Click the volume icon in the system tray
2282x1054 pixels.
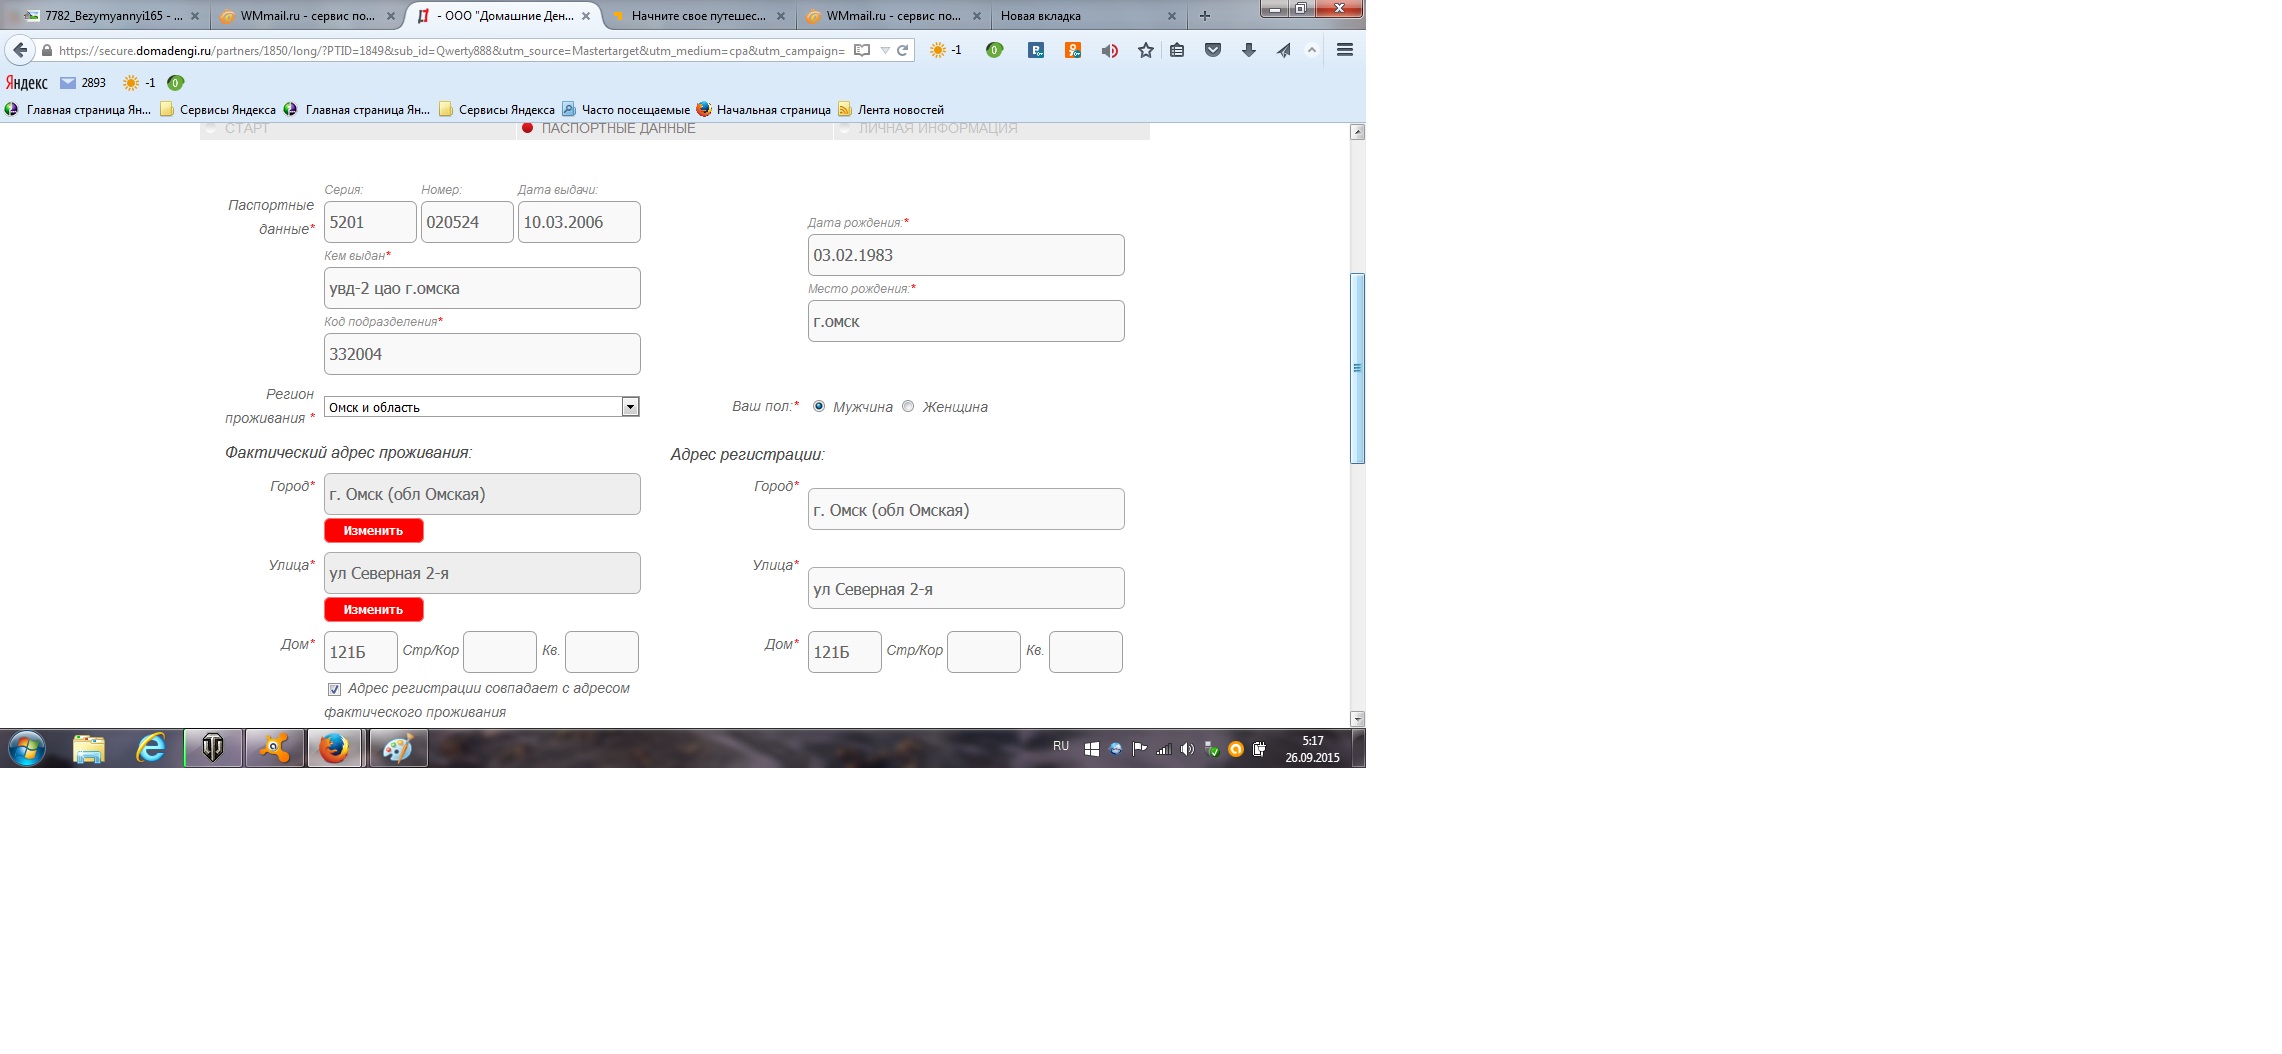1187,749
